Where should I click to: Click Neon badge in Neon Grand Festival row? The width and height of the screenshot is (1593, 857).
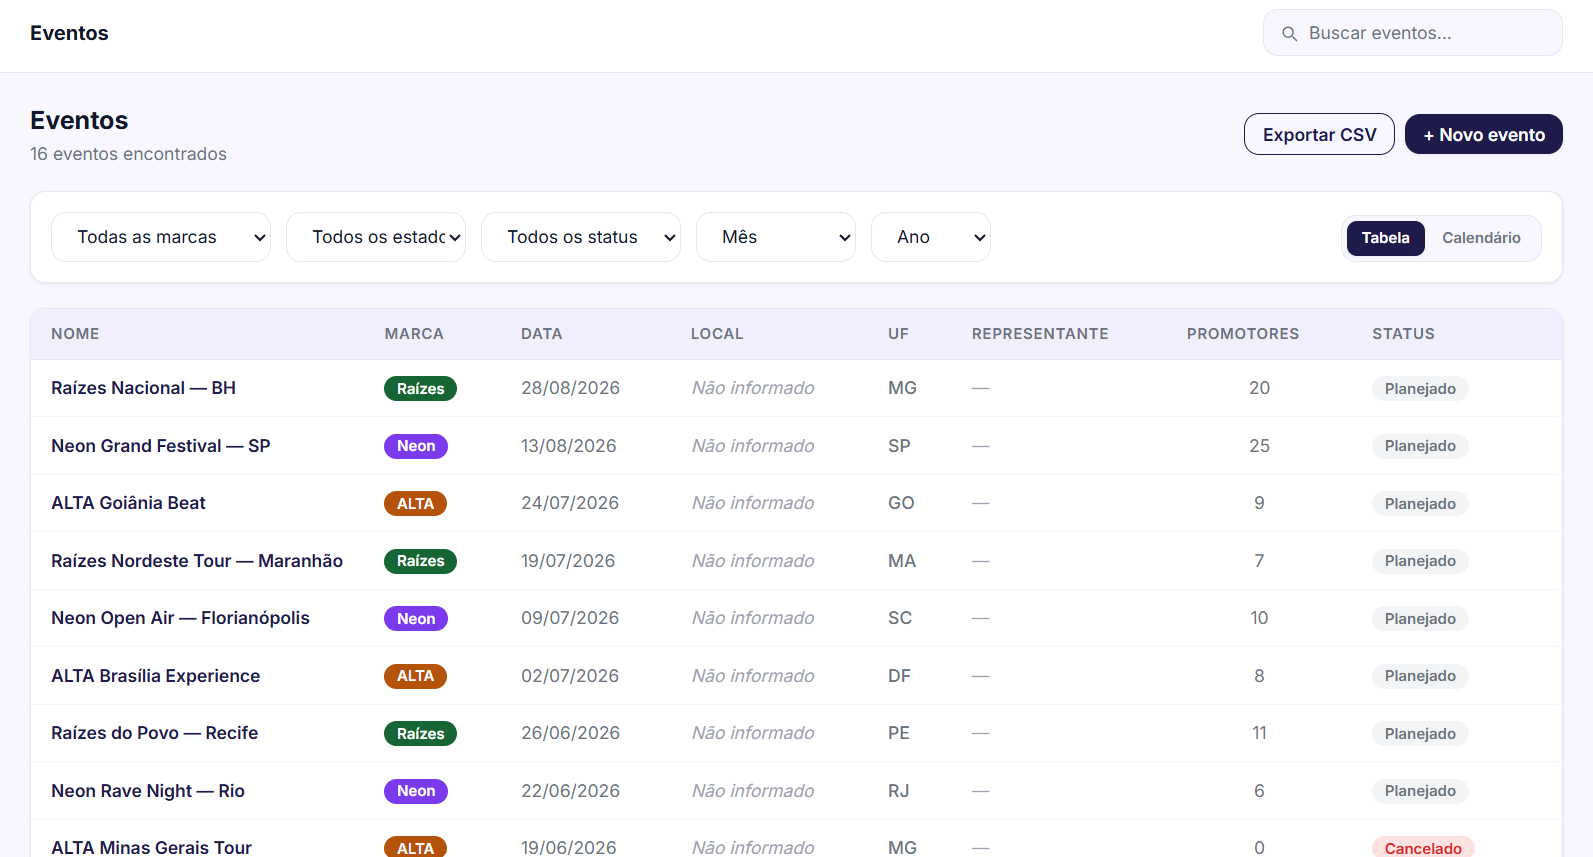(416, 446)
